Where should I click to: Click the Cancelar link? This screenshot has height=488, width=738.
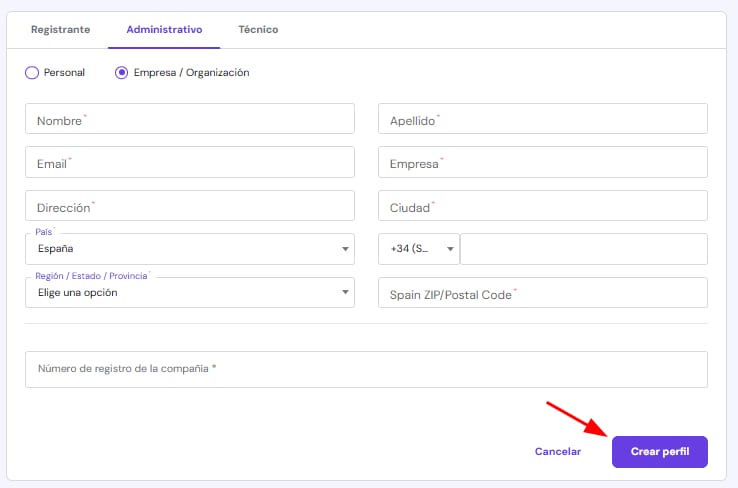pyautogui.click(x=557, y=452)
